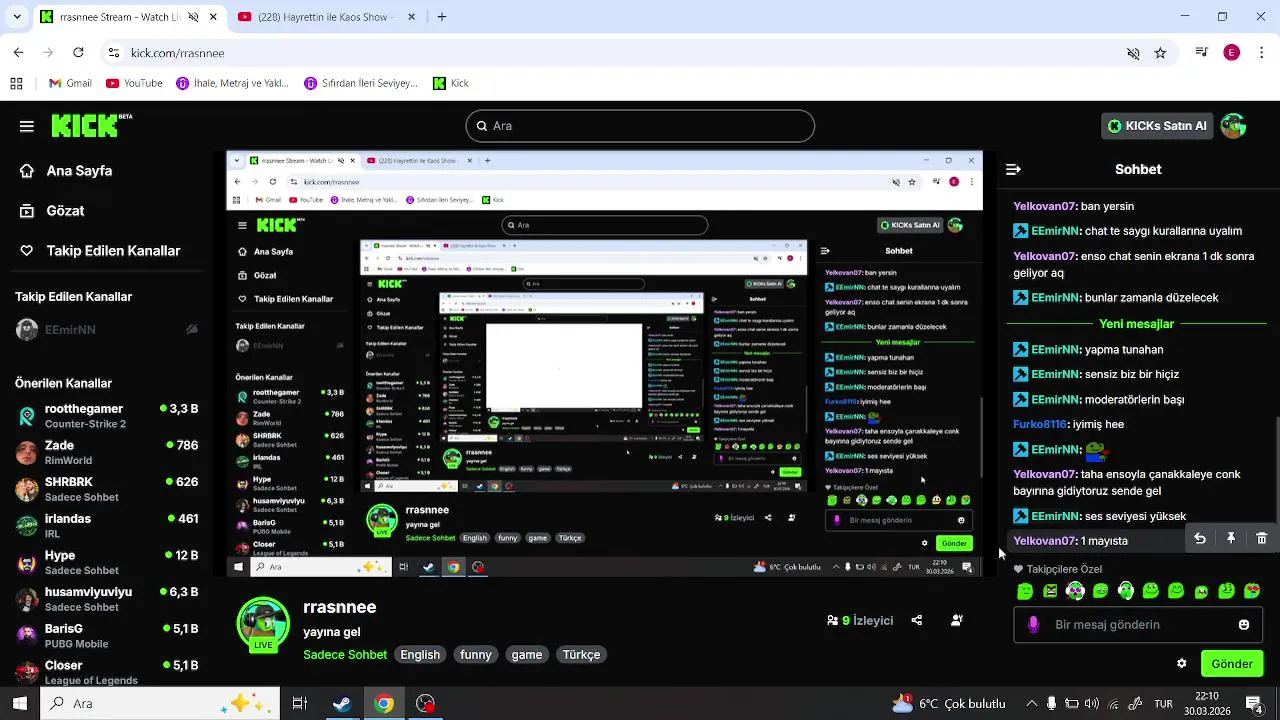The image size is (1280, 720).
Task: Bookmark this page with the star
Action: coord(1160,53)
